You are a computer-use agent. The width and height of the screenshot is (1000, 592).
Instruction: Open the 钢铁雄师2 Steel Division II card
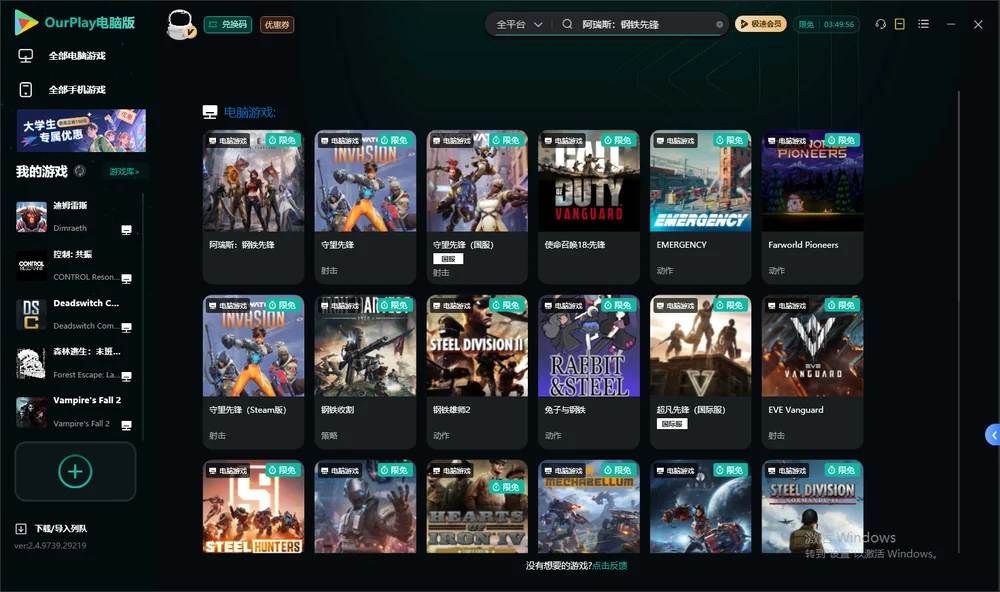tap(477, 372)
